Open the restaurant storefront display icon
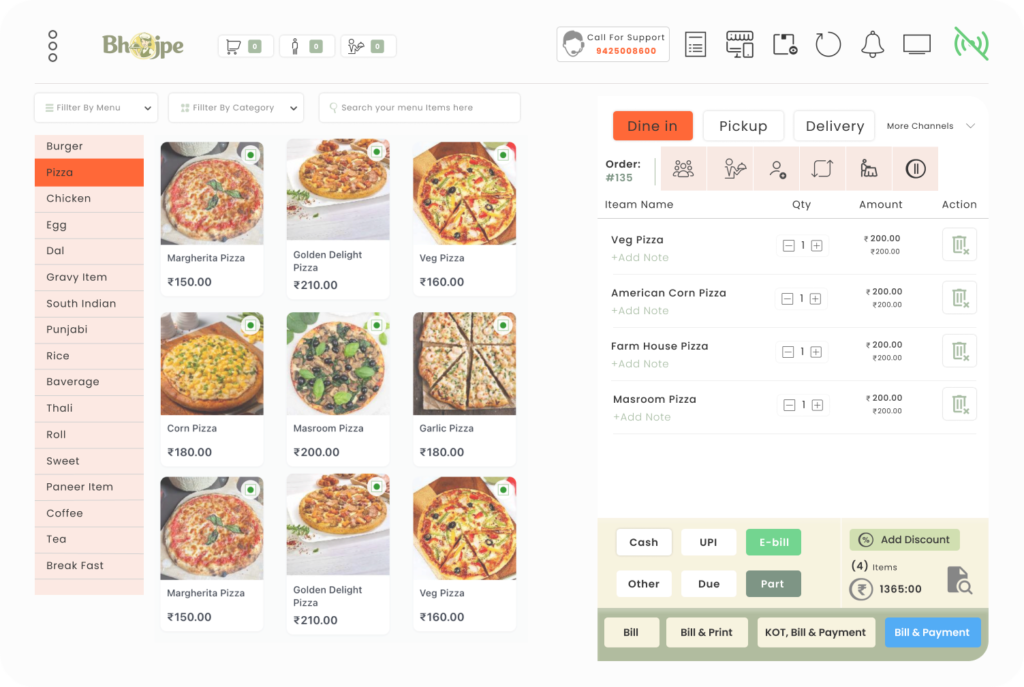The height and width of the screenshot is (687, 1024). [740, 44]
